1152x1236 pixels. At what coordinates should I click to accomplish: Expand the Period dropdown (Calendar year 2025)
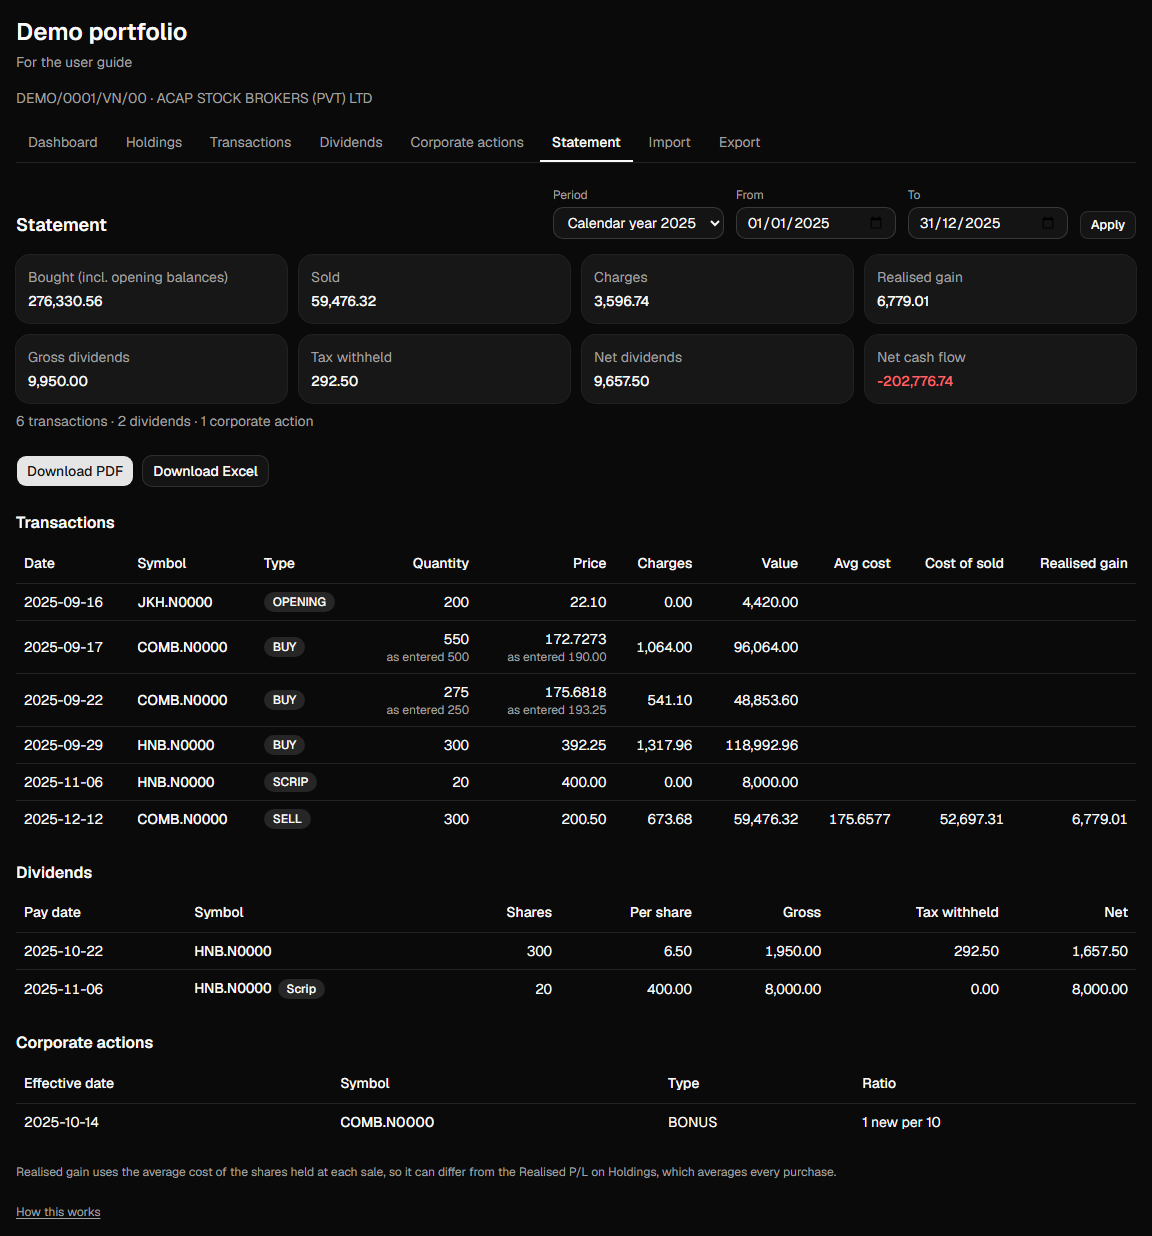(639, 223)
